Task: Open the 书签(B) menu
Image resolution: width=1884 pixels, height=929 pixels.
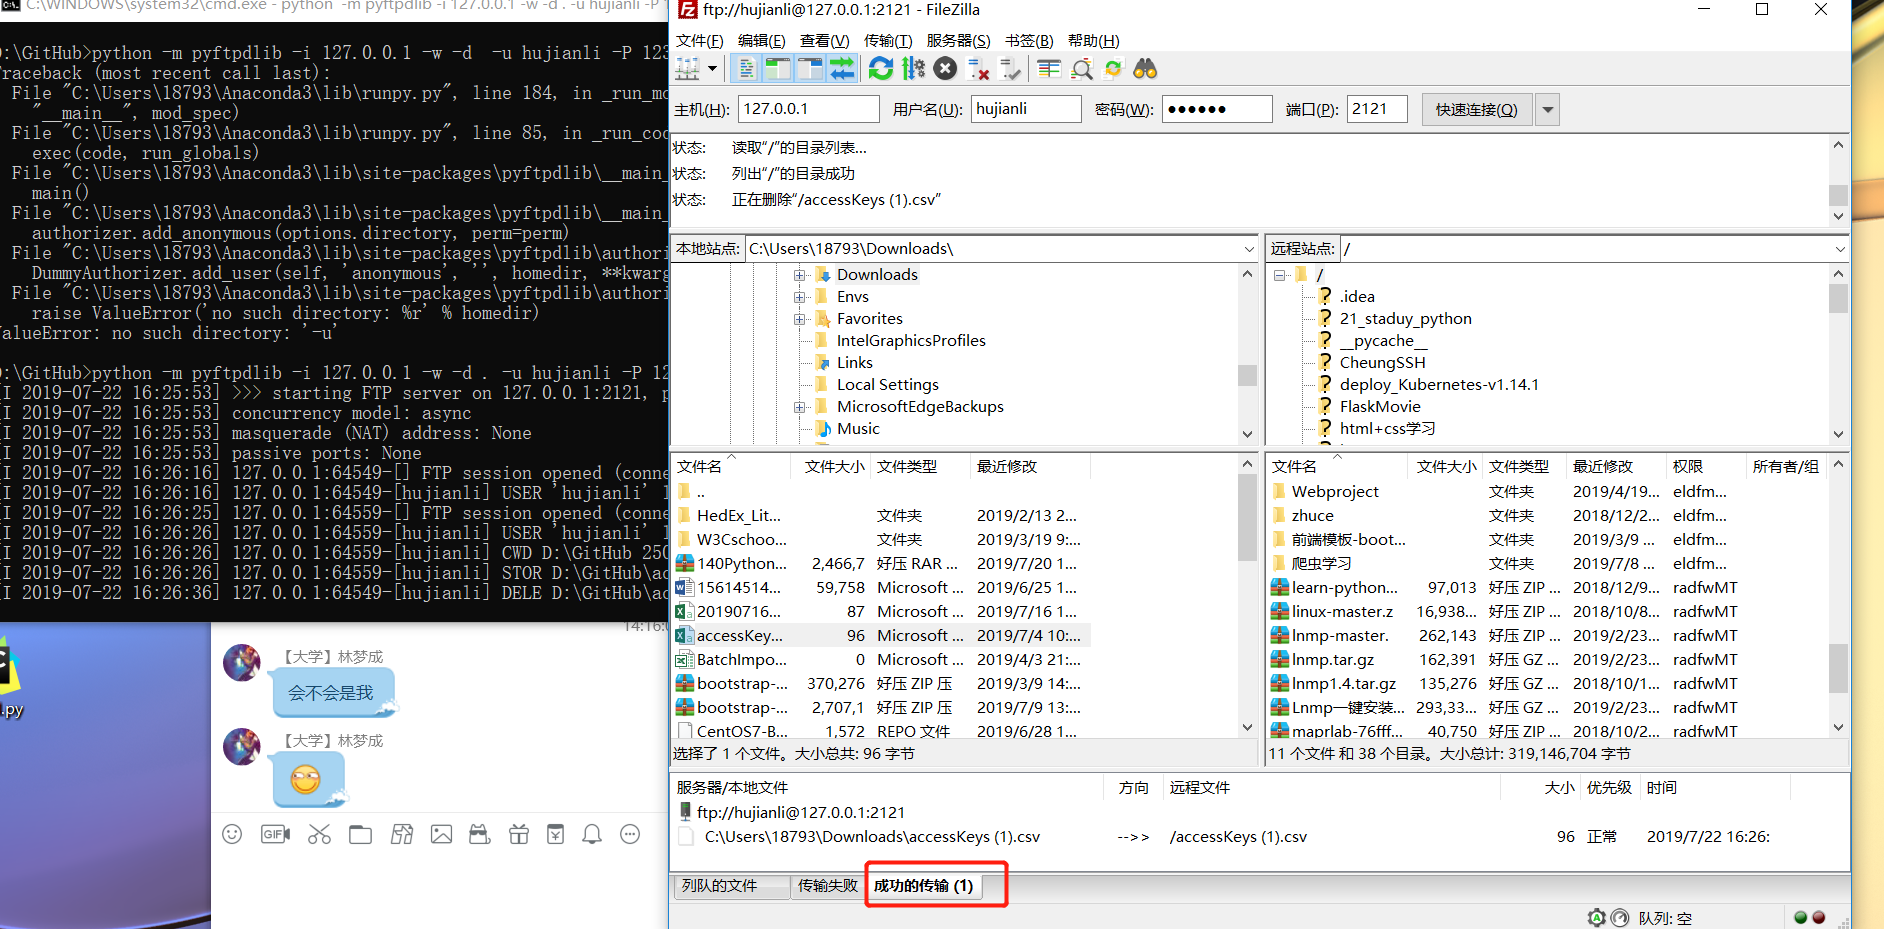Action: click(x=1029, y=41)
